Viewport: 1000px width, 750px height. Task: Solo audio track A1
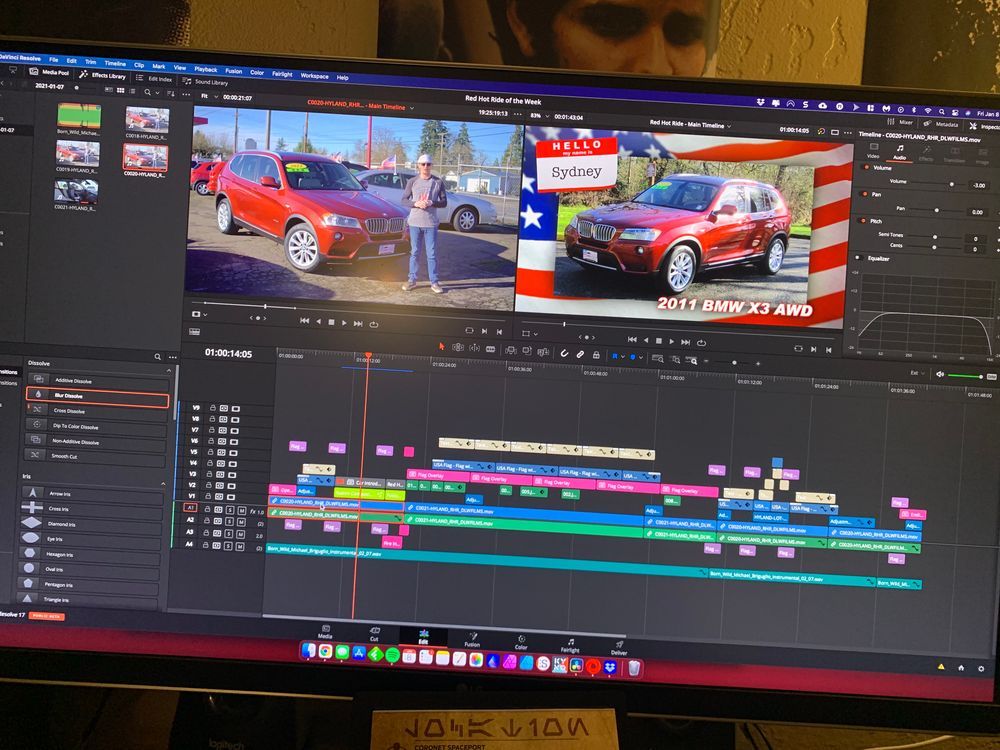[x=231, y=510]
